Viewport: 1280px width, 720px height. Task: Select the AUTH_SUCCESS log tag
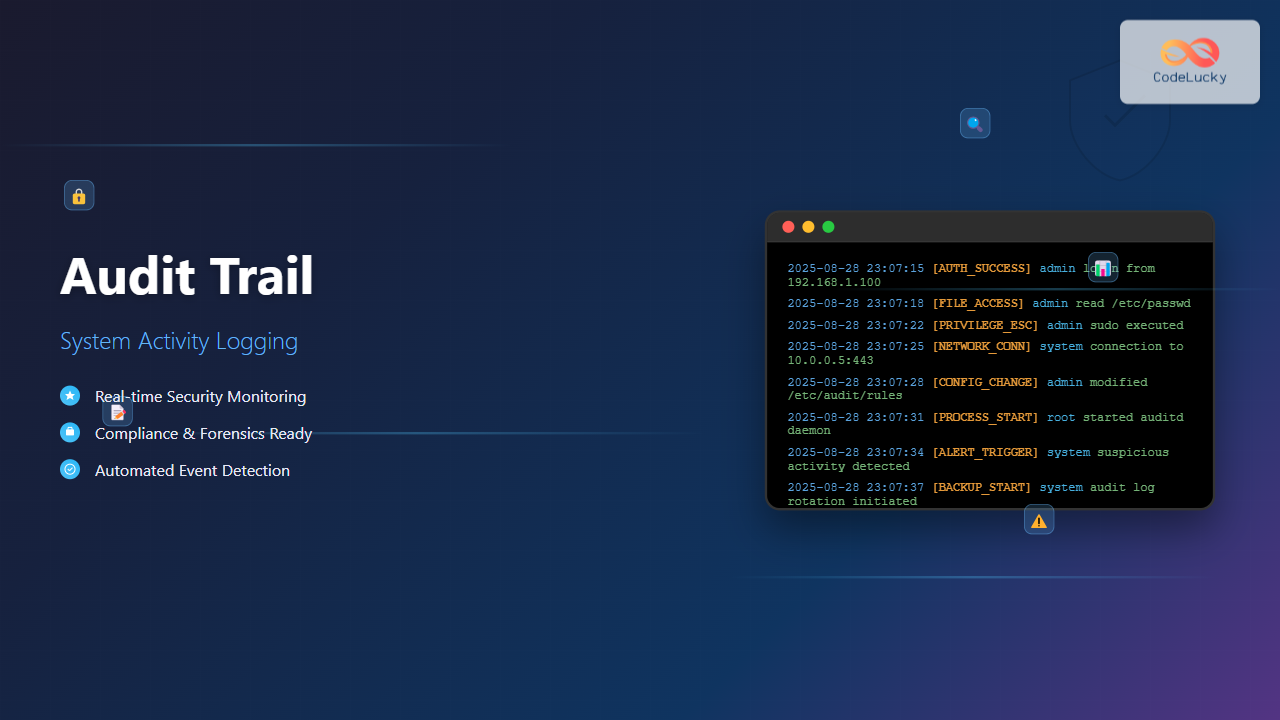981,268
